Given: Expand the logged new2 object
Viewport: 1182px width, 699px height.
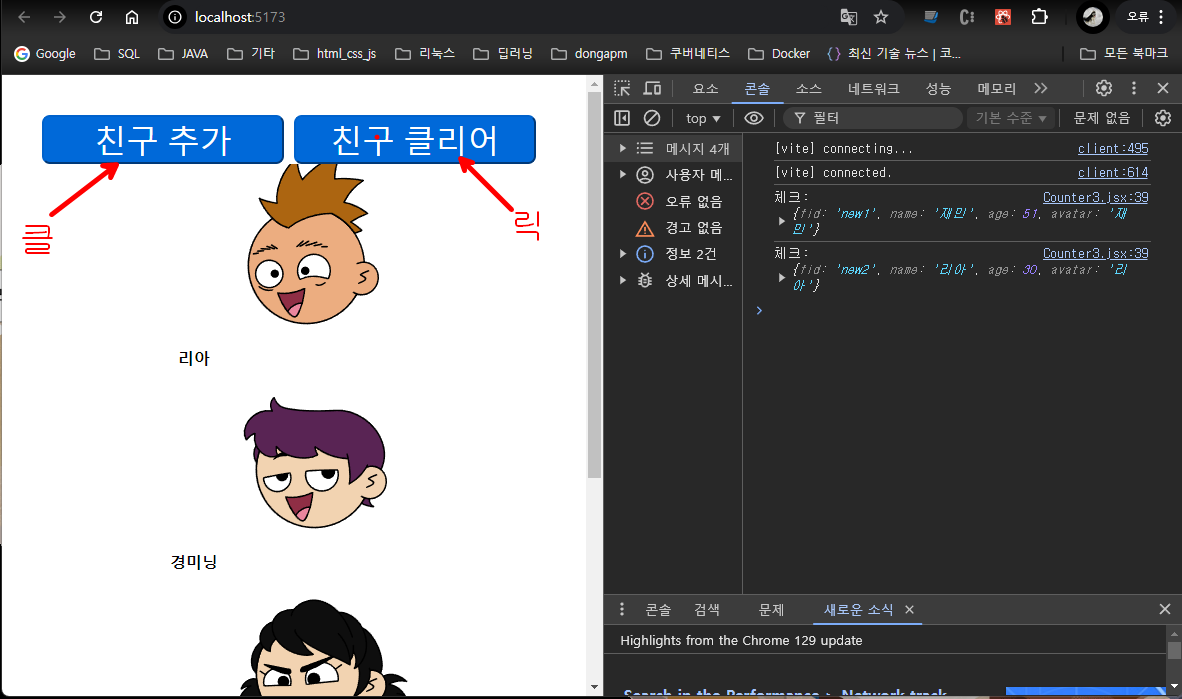Looking at the screenshot, I should point(782,277).
